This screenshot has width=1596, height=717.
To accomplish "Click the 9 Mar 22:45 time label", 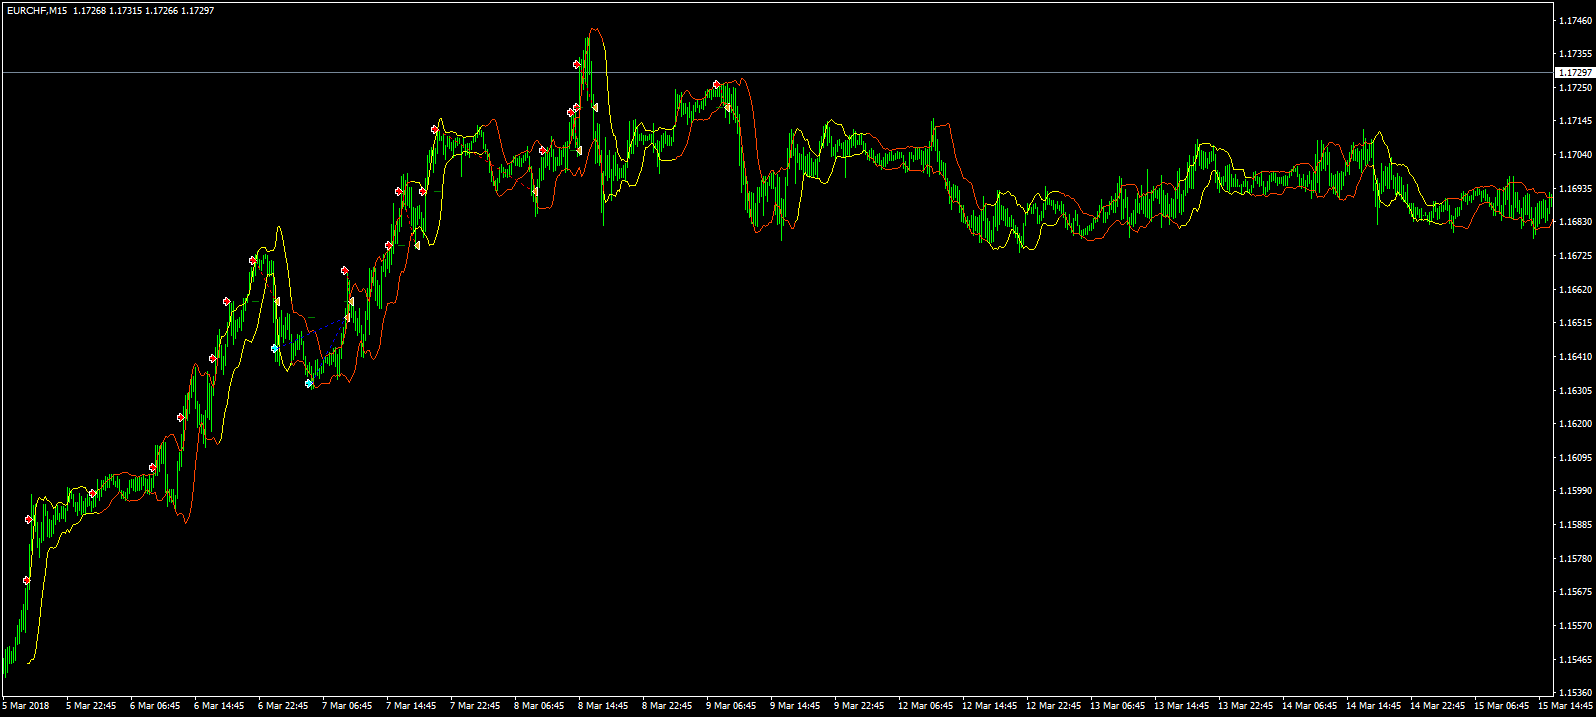I will click(859, 706).
